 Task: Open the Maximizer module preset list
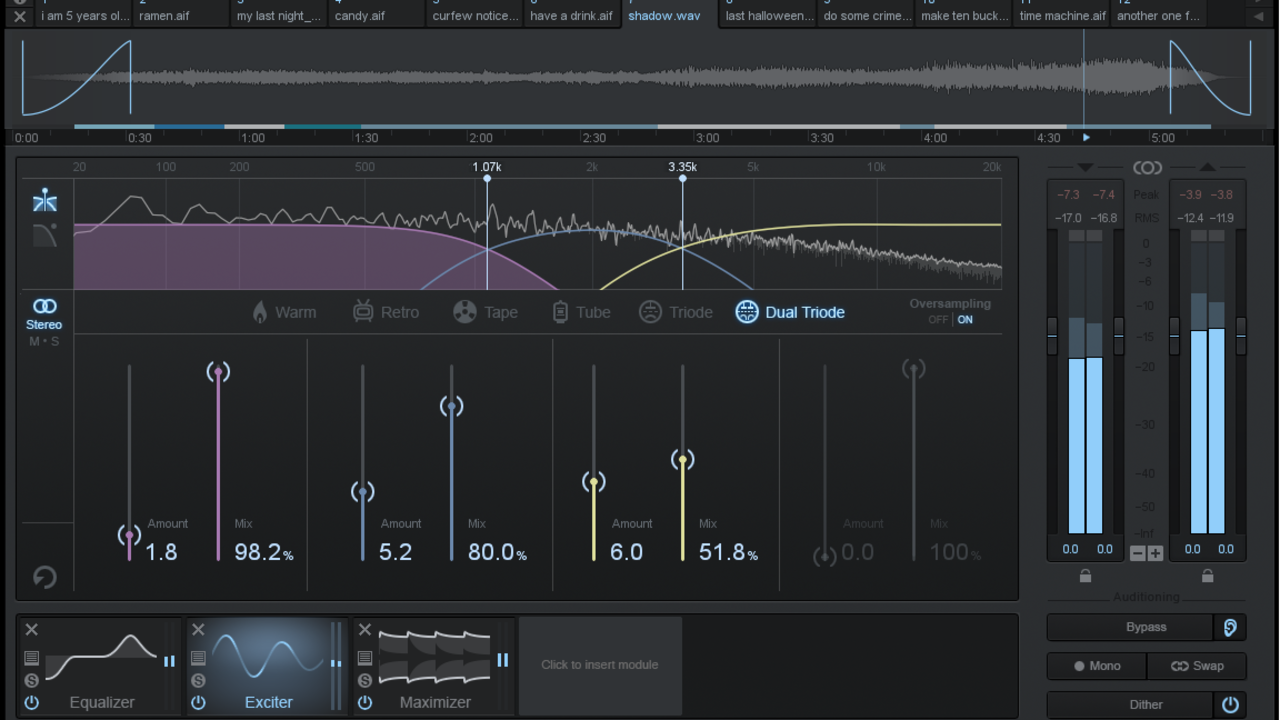pyautogui.click(x=365, y=658)
